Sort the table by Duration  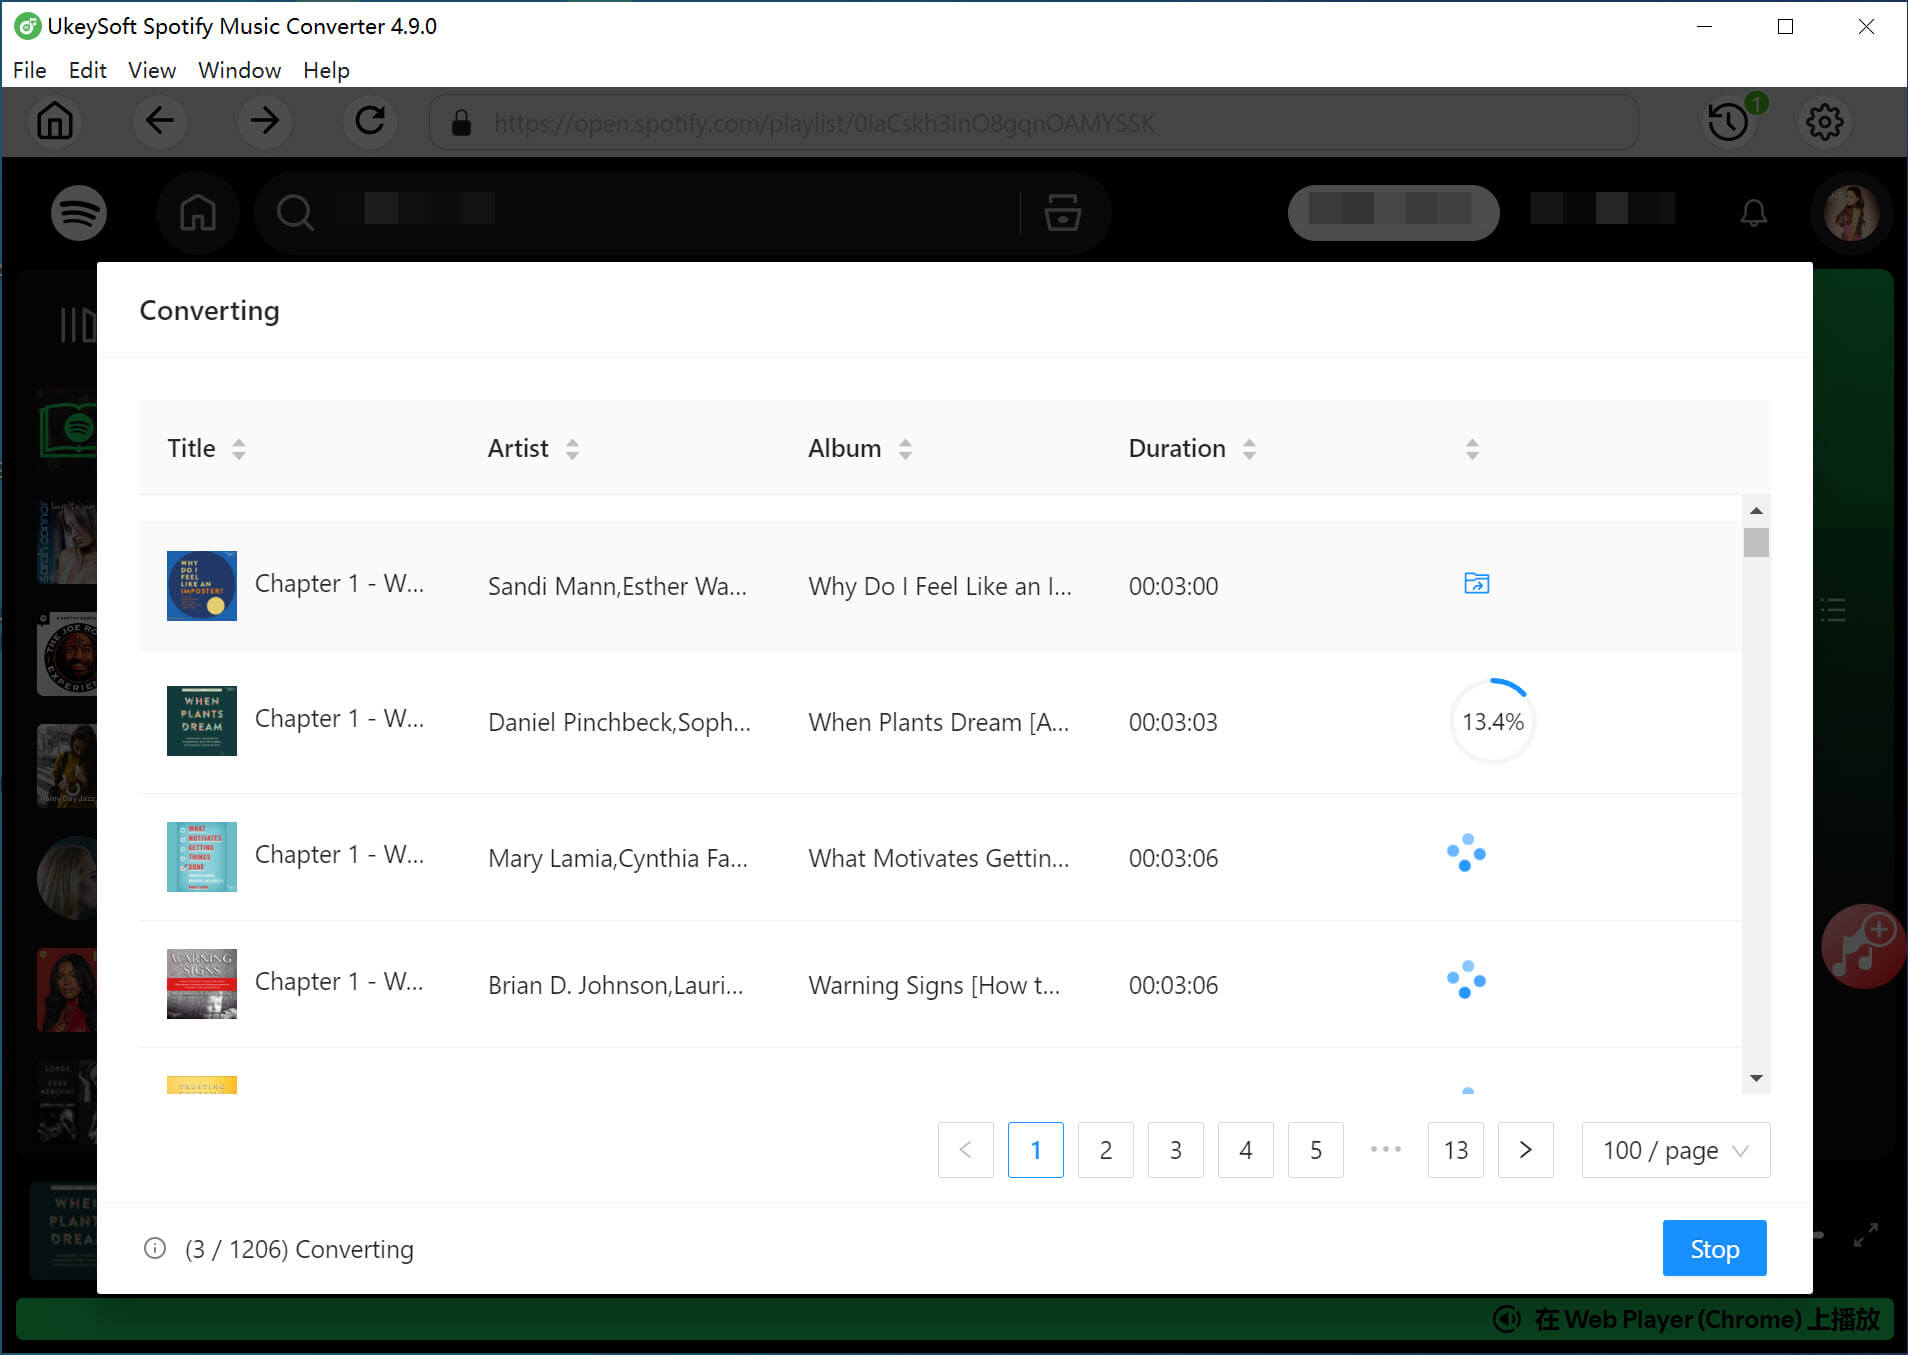click(1249, 449)
